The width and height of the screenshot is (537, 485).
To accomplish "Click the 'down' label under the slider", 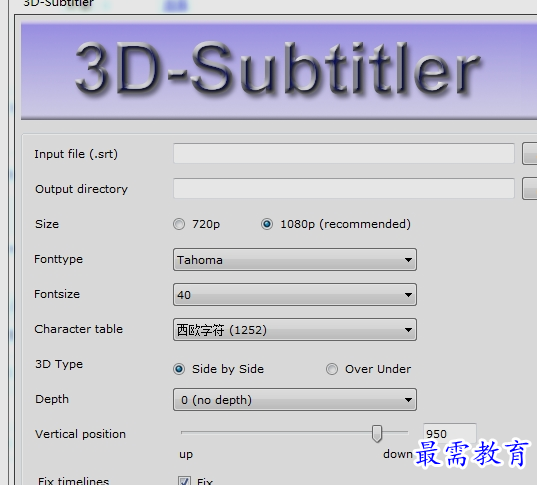I will [x=398, y=454].
